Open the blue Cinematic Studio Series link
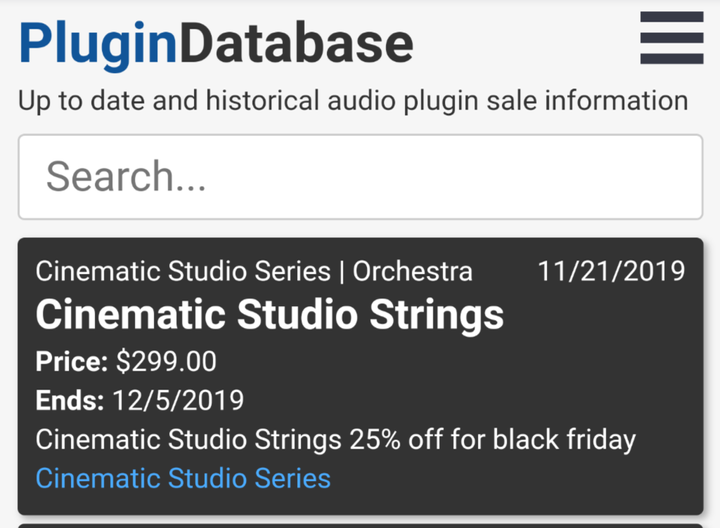 [183, 478]
